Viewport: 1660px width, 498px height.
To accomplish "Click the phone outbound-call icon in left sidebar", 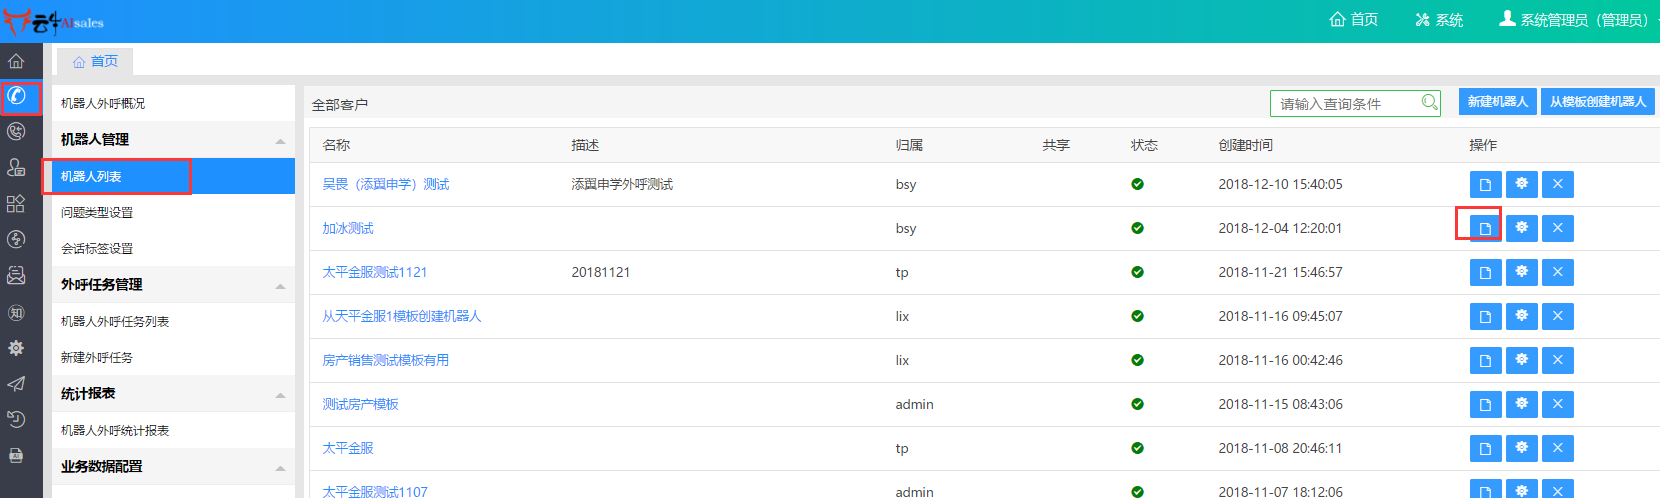I will (17, 96).
